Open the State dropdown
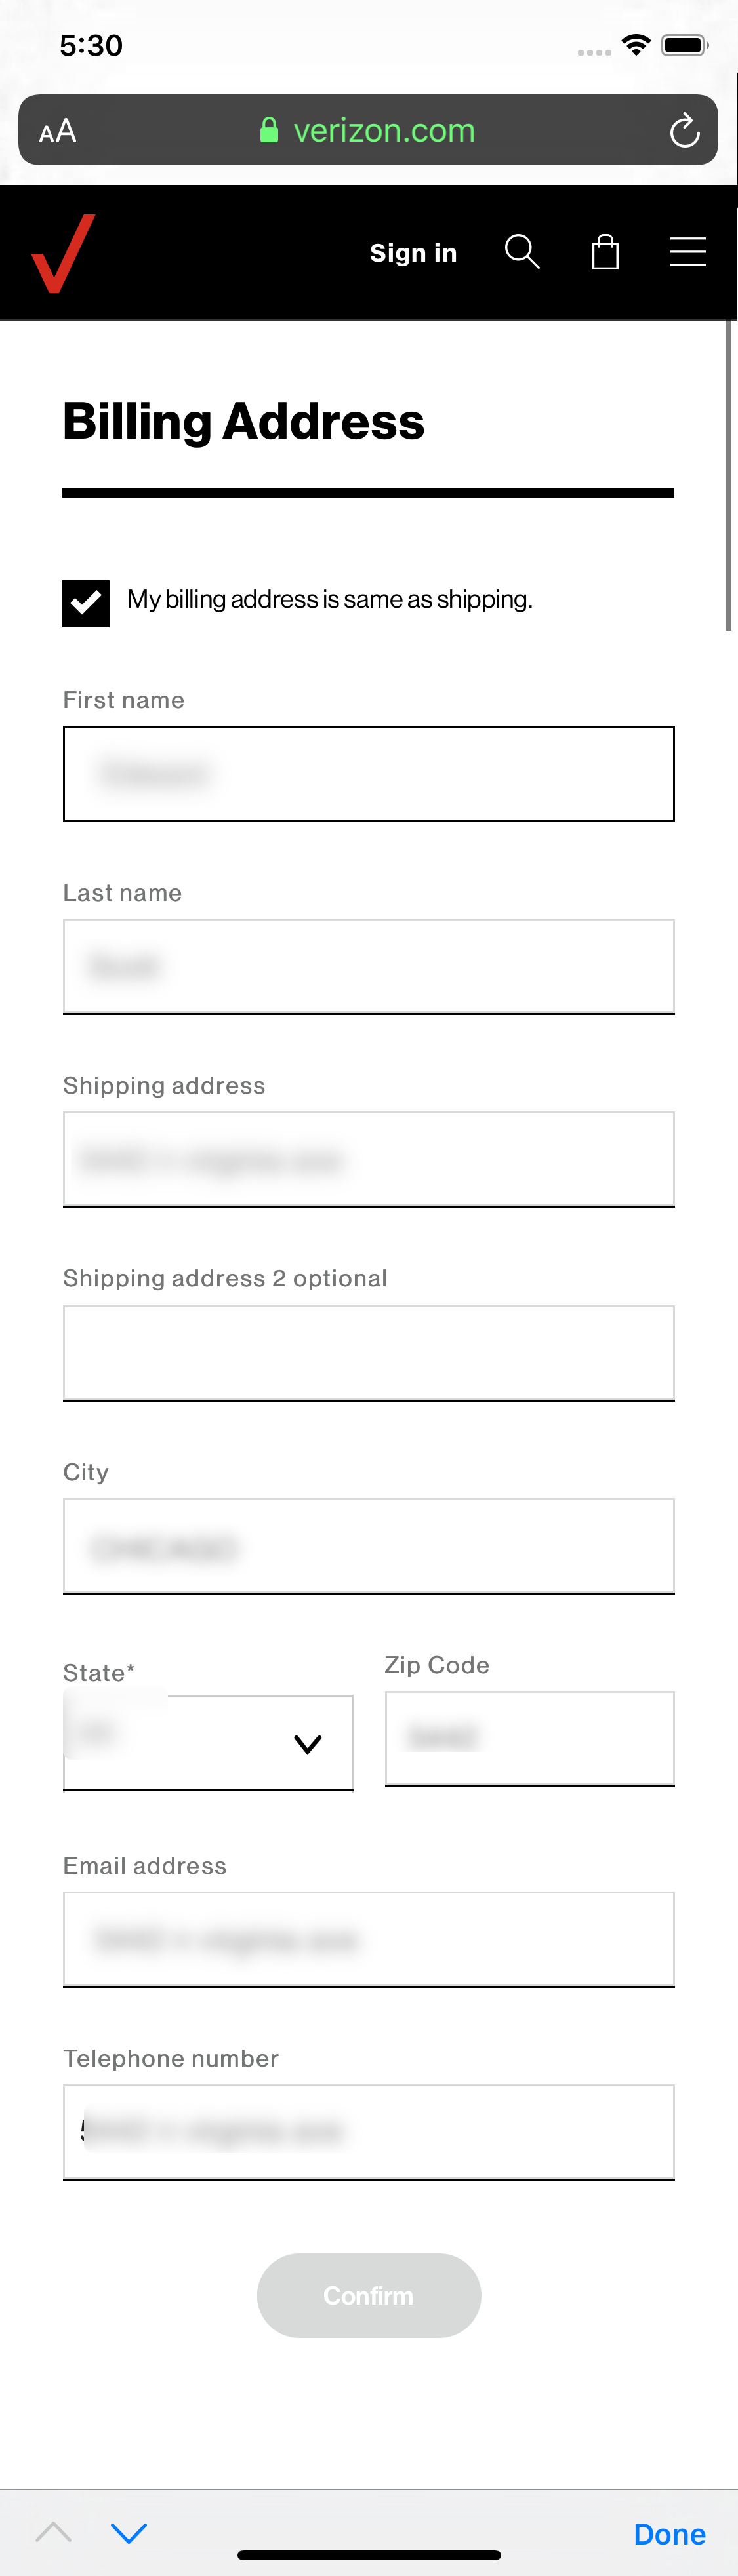The image size is (738, 2576). point(208,1743)
